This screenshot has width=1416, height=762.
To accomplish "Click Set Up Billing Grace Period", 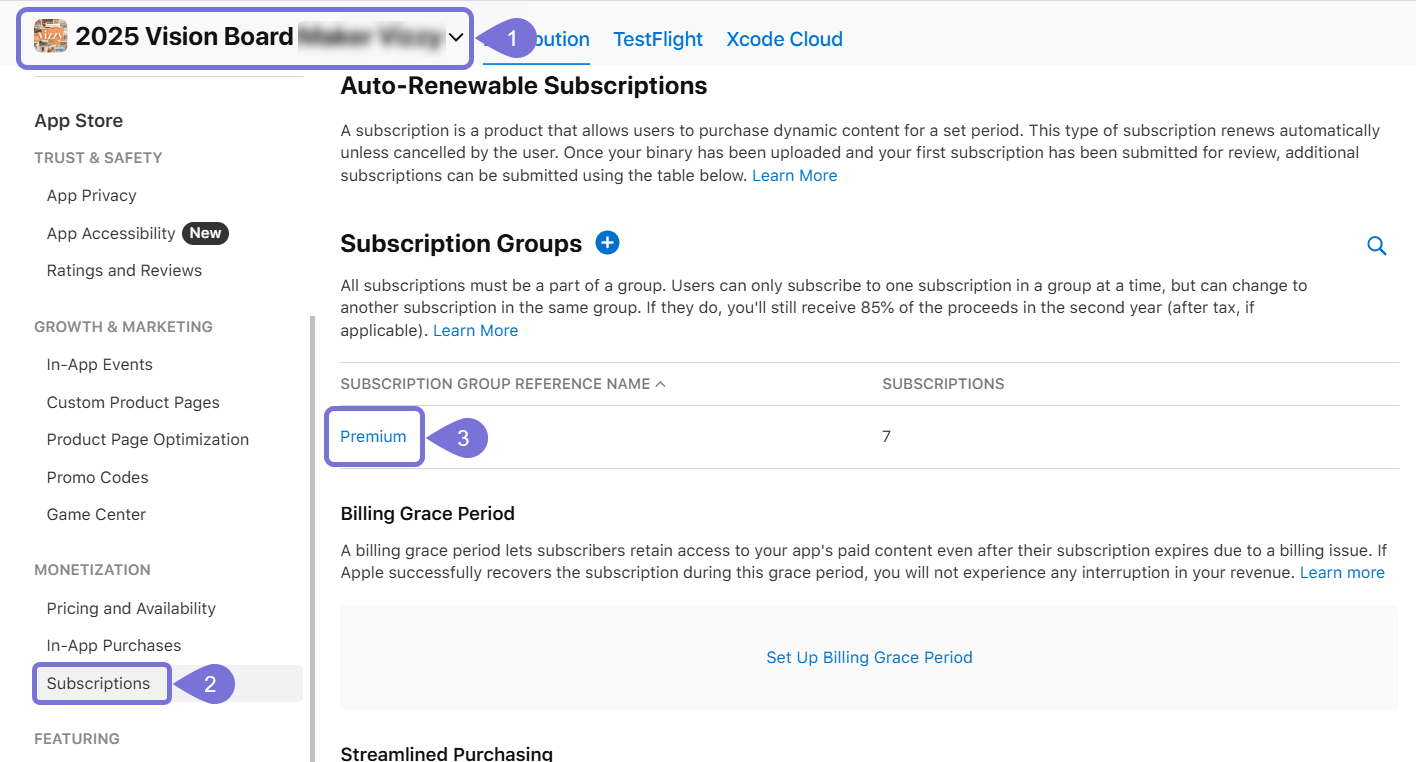I will click(869, 657).
